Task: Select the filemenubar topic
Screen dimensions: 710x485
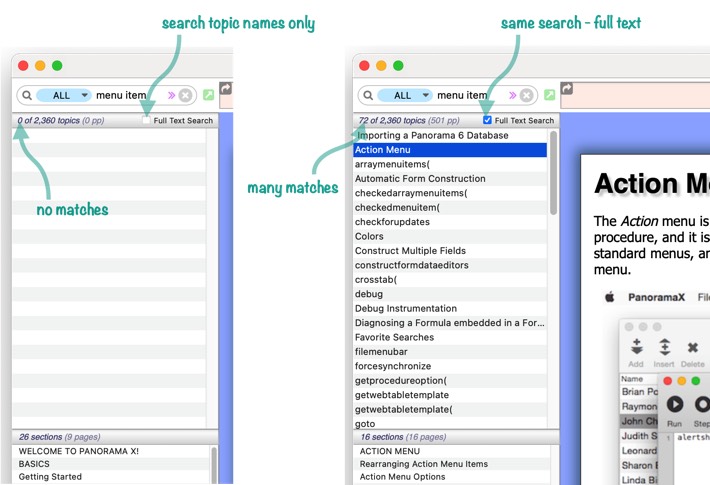Action: [450, 352]
